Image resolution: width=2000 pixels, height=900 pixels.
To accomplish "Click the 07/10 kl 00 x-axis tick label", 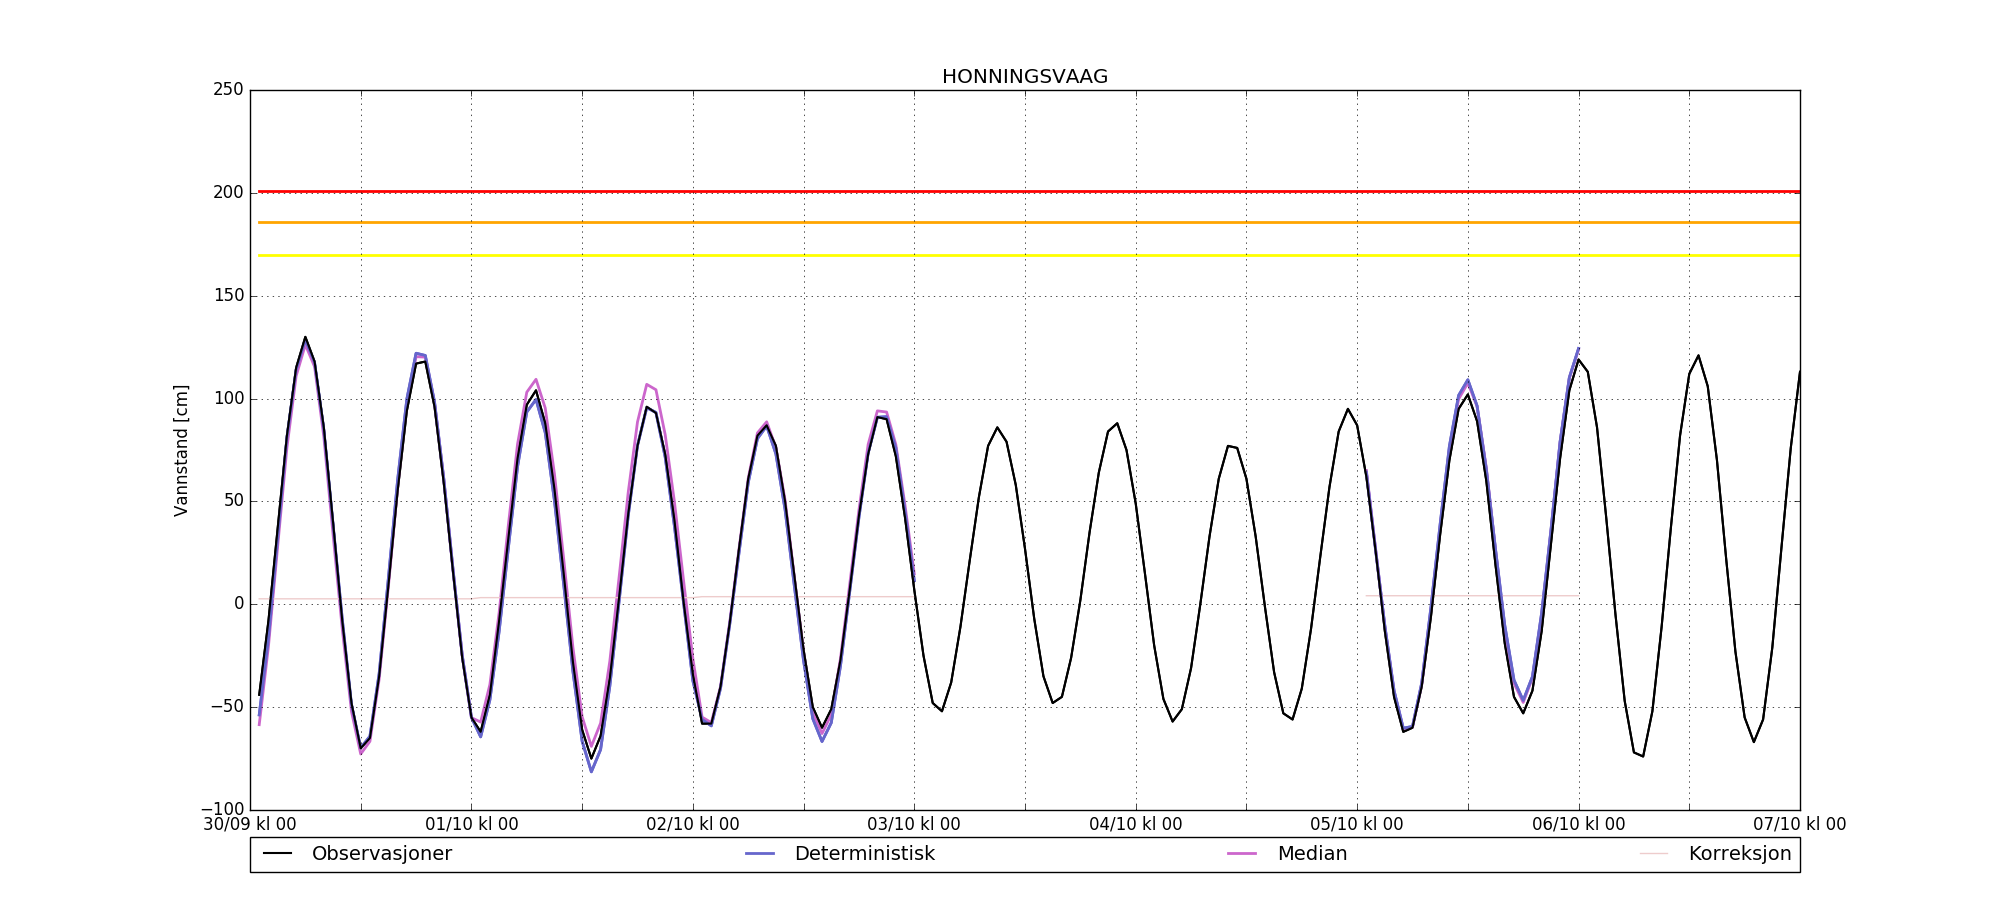I will click(x=1799, y=825).
